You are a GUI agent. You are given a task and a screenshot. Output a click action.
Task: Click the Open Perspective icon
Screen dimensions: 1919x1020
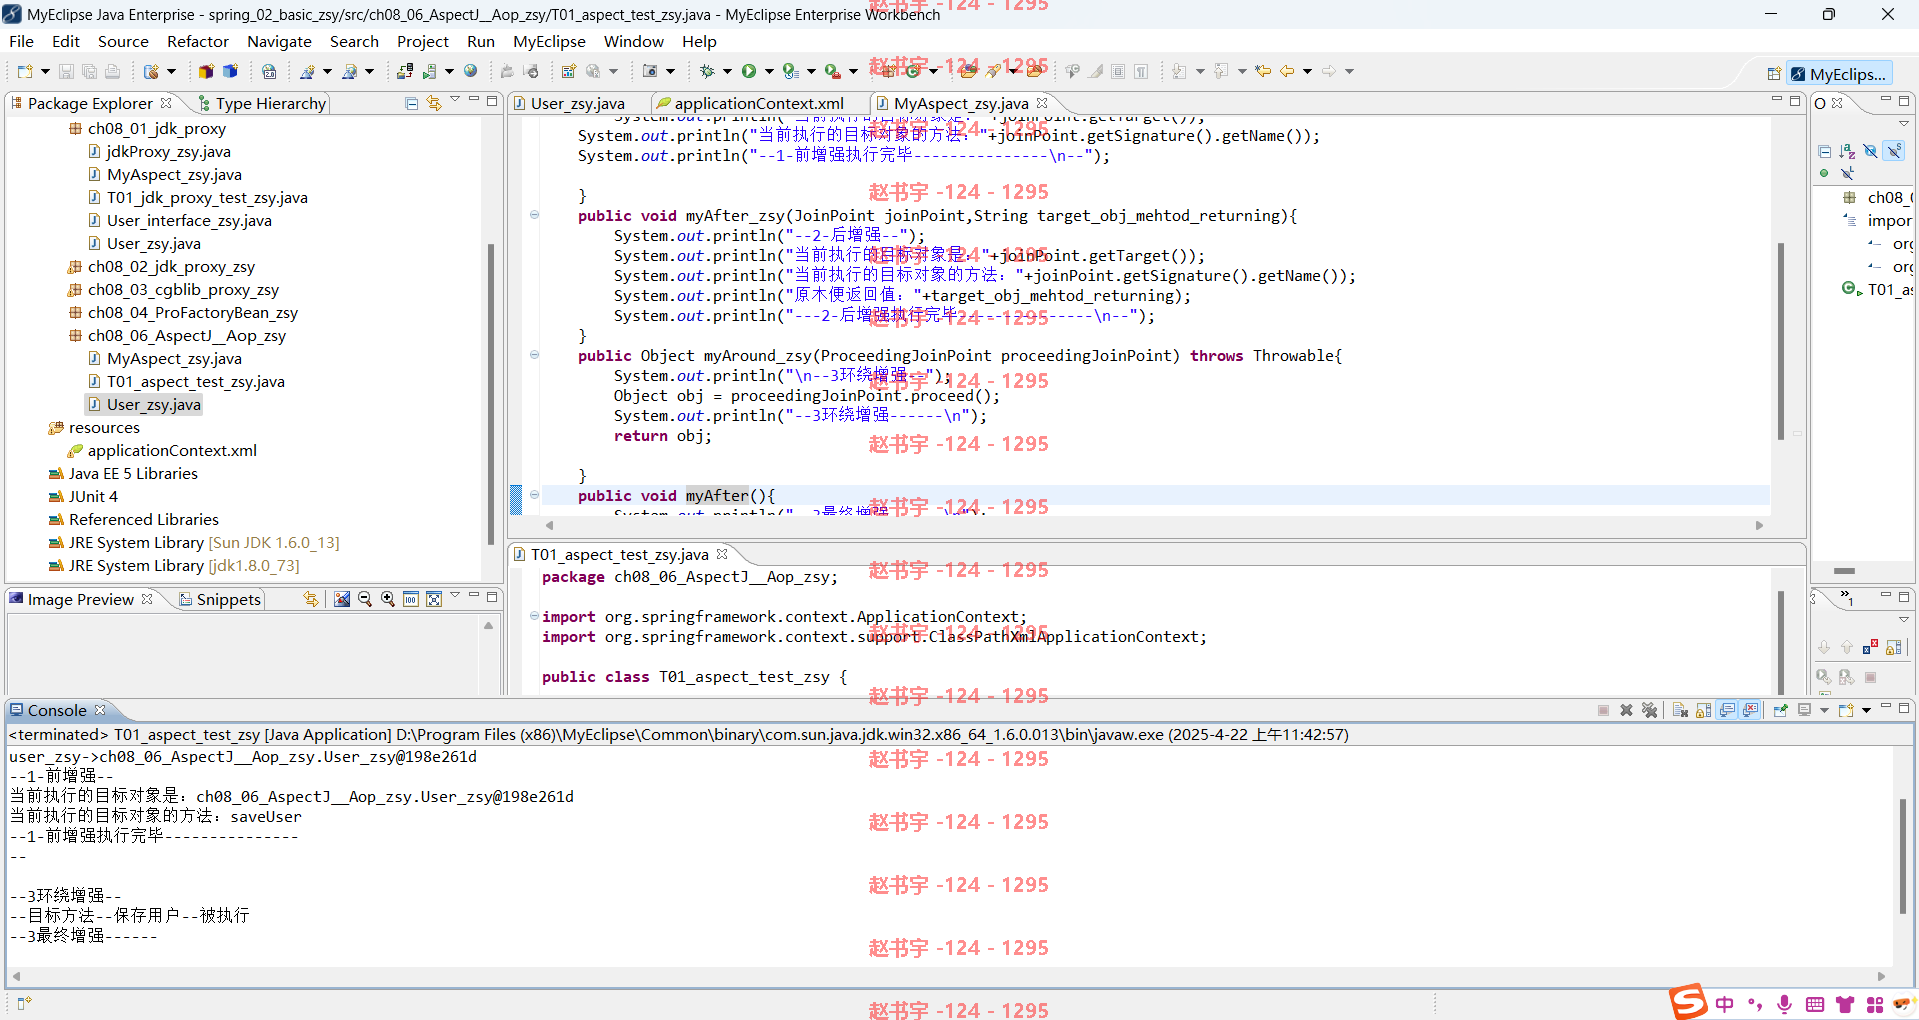[1774, 74]
